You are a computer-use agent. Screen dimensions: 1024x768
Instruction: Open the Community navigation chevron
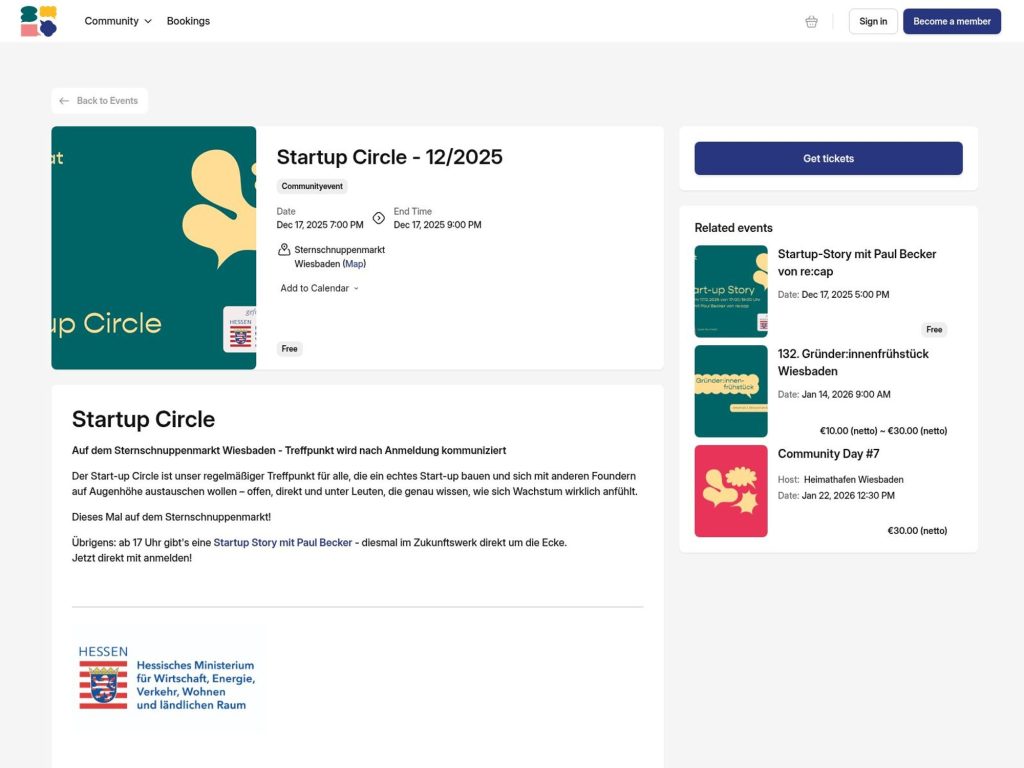click(148, 20)
